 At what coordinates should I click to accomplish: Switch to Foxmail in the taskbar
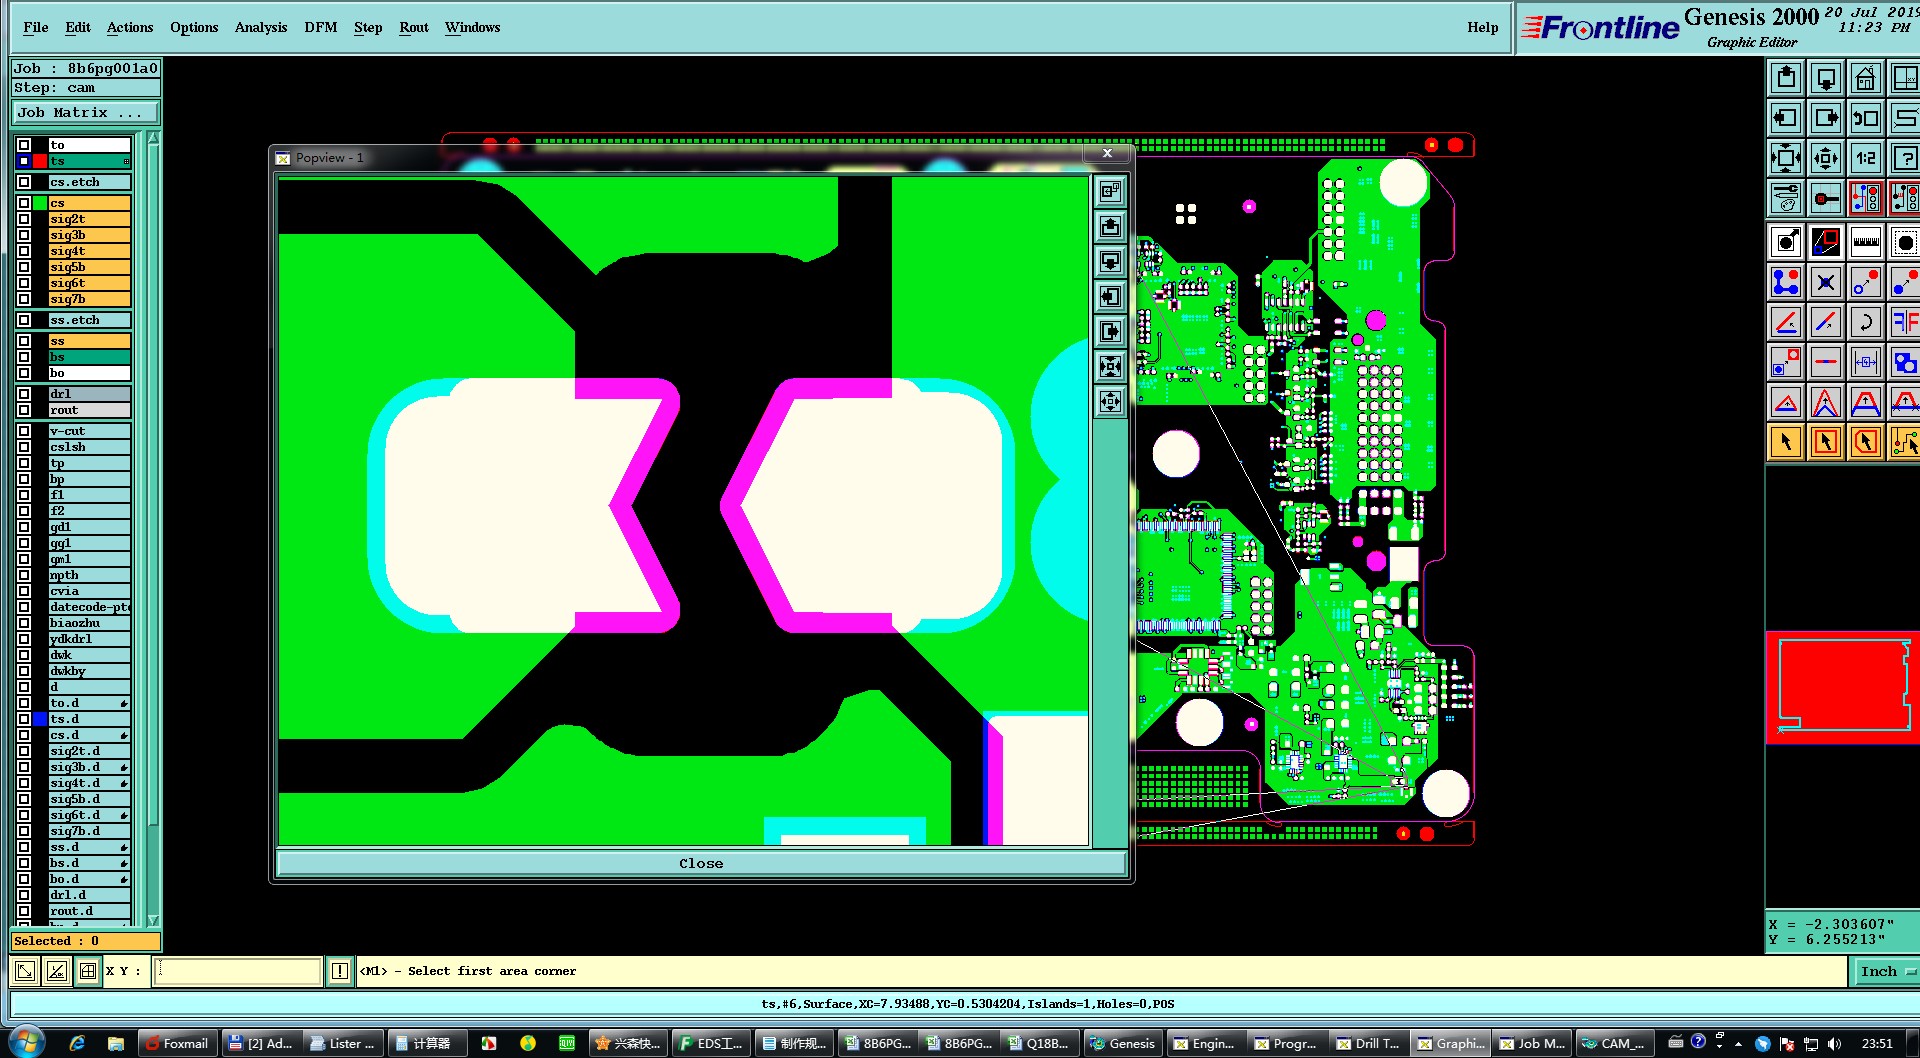178,1043
